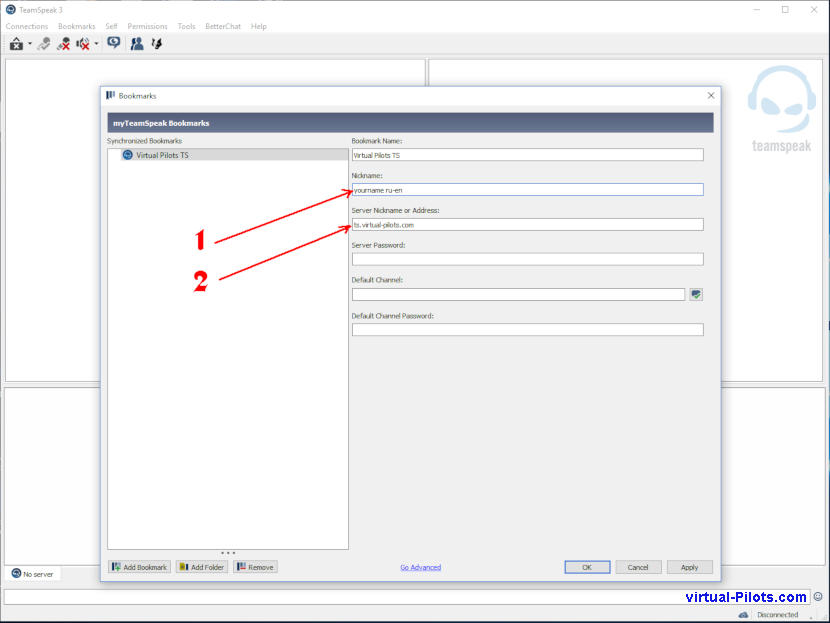Maximize the TeamSpeak 3 window
Image resolution: width=830 pixels, height=623 pixels.
click(x=785, y=10)
